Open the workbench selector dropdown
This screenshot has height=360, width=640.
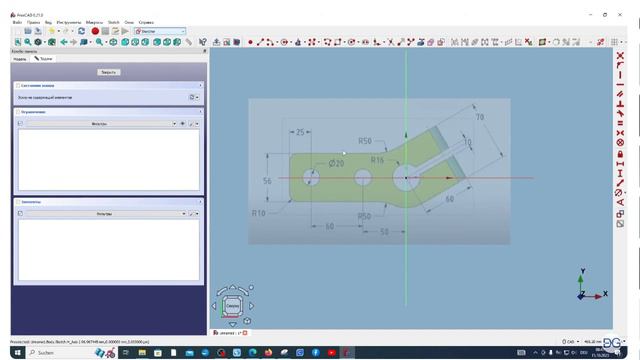(160, 31)
